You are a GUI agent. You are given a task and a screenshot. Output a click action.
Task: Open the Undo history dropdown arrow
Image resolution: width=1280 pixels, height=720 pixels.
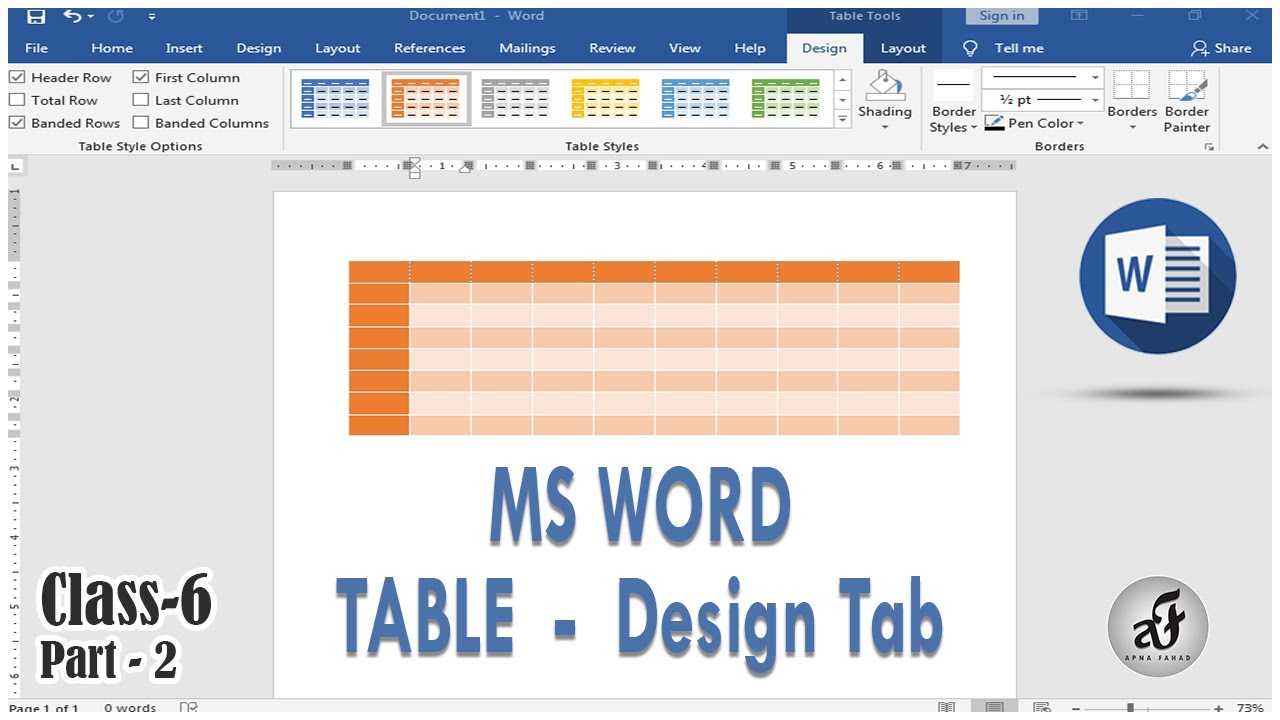point(90,17)
